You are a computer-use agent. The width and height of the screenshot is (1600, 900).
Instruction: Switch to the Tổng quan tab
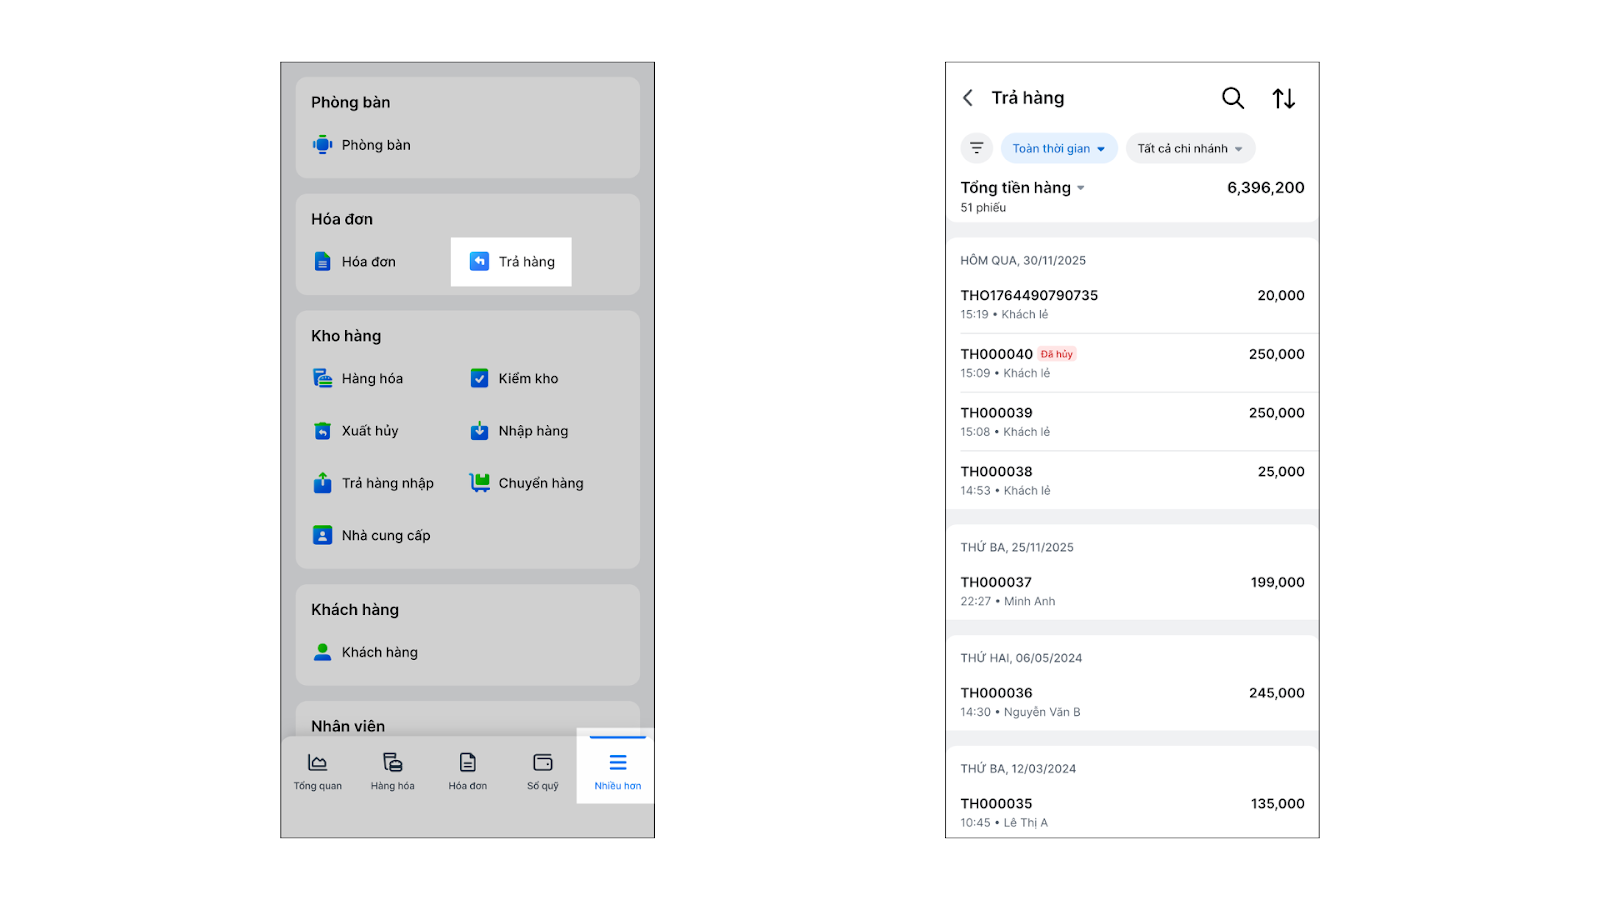pyautogui.click(x=318, y=771)
